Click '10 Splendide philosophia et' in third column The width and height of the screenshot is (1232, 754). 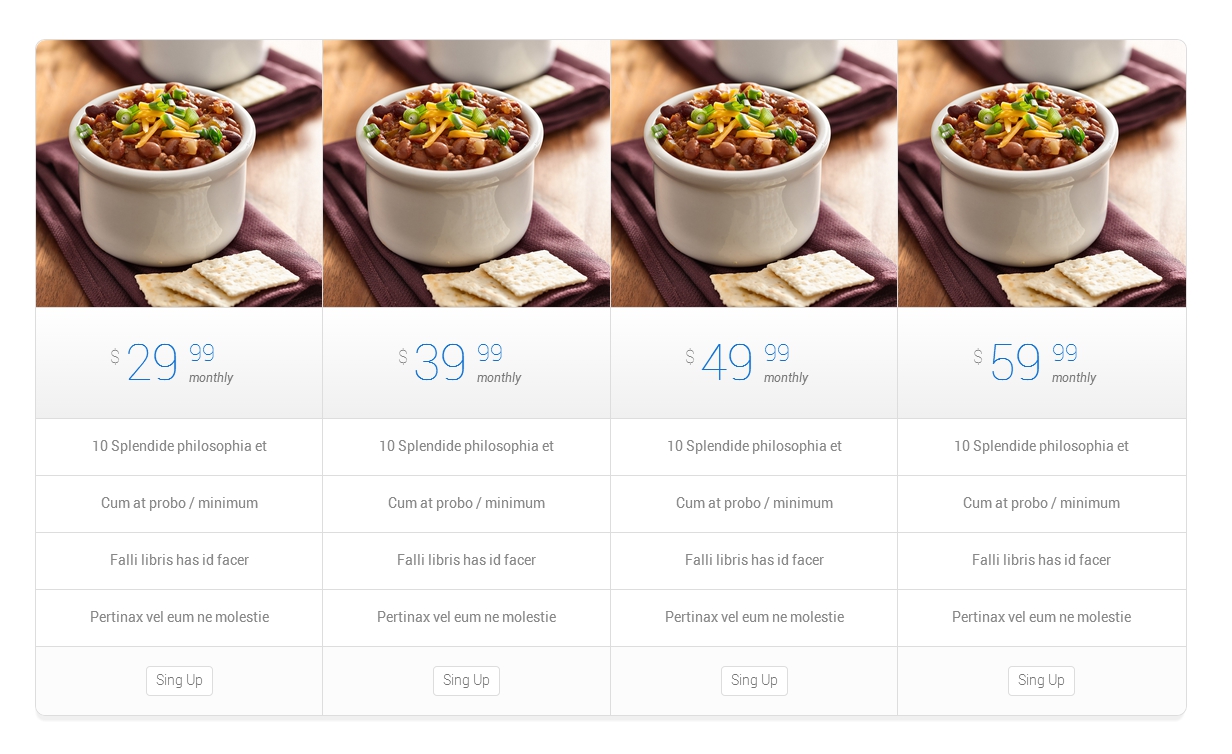(754, 446)
